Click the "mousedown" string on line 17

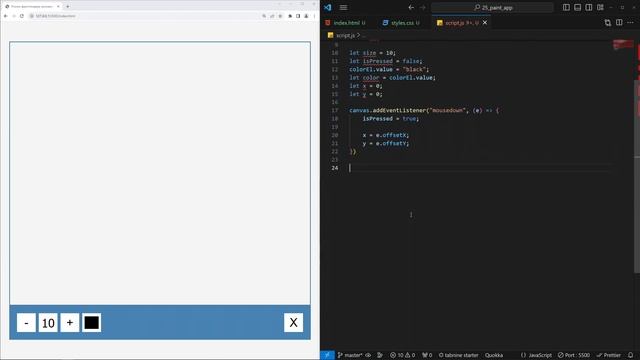pos(447,111)
